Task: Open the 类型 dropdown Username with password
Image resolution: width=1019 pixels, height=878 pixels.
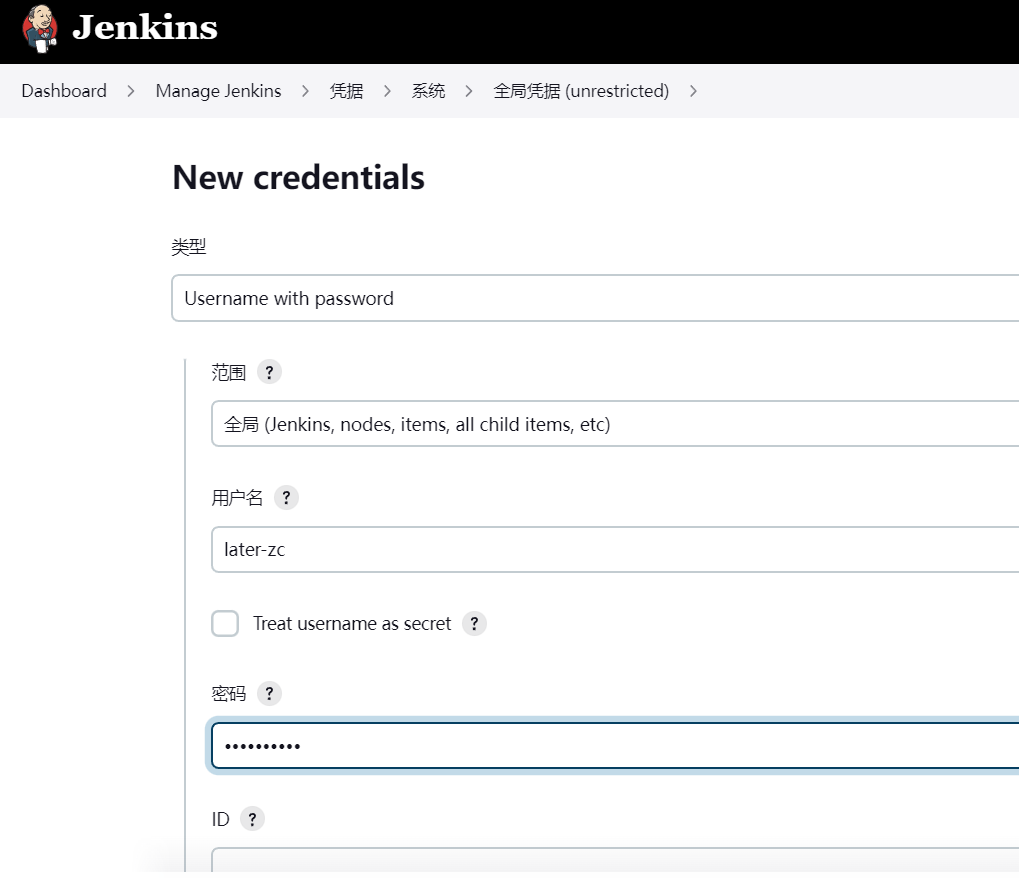Action: pyautogui.click(x=595, y=298)
